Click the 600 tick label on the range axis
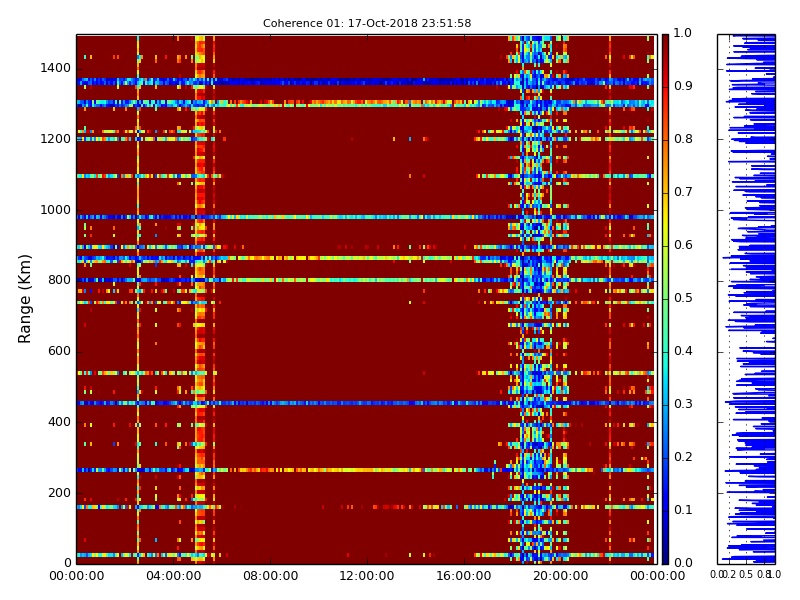Image resolution: width=800 pixels, height=600 pixels. [59, 352]
